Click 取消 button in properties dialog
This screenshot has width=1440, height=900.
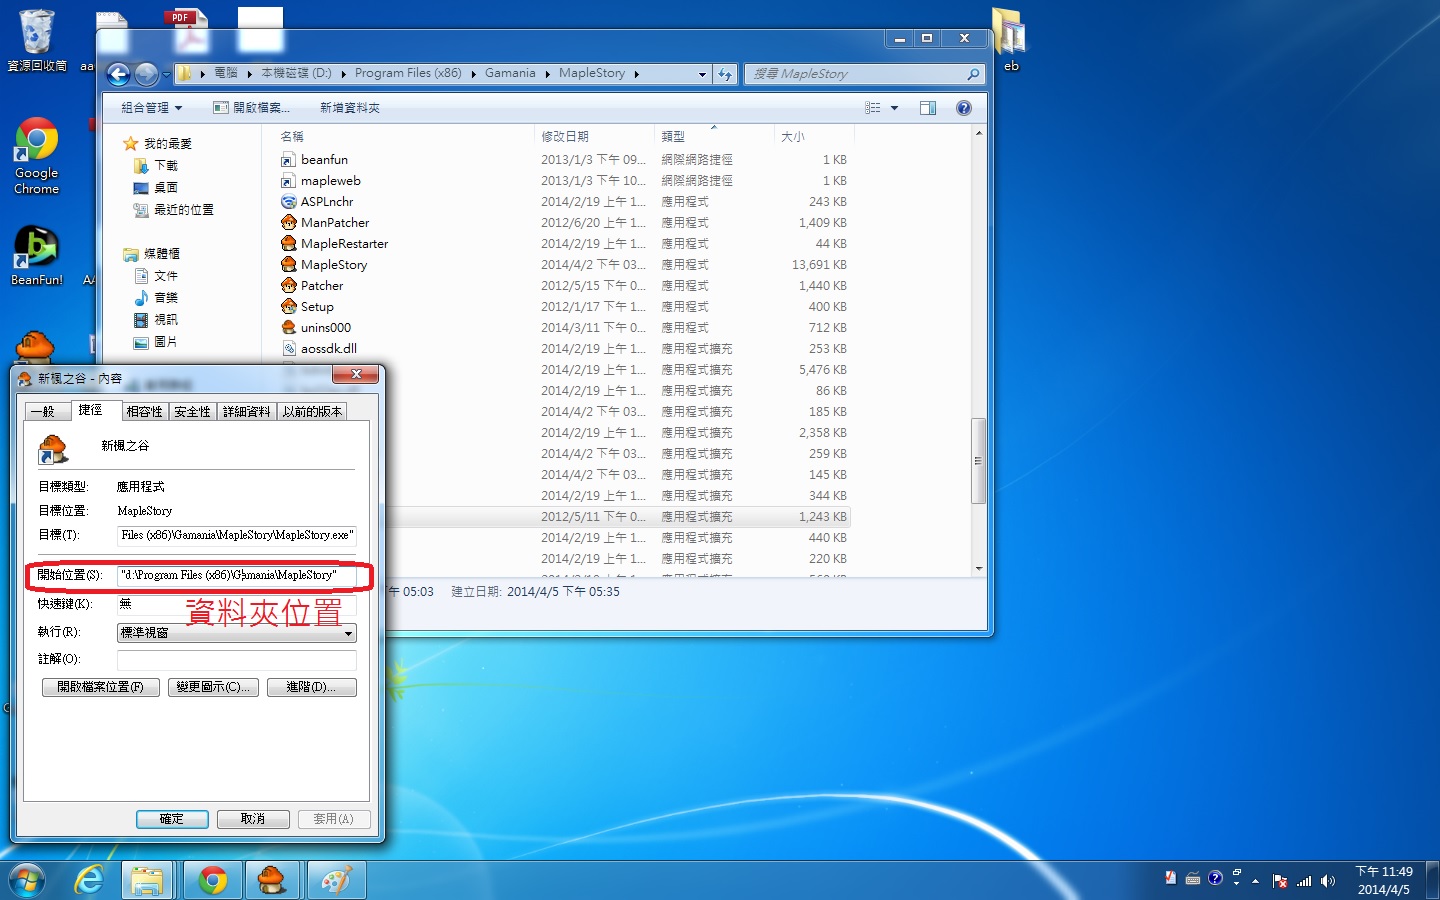coord(253,819)
